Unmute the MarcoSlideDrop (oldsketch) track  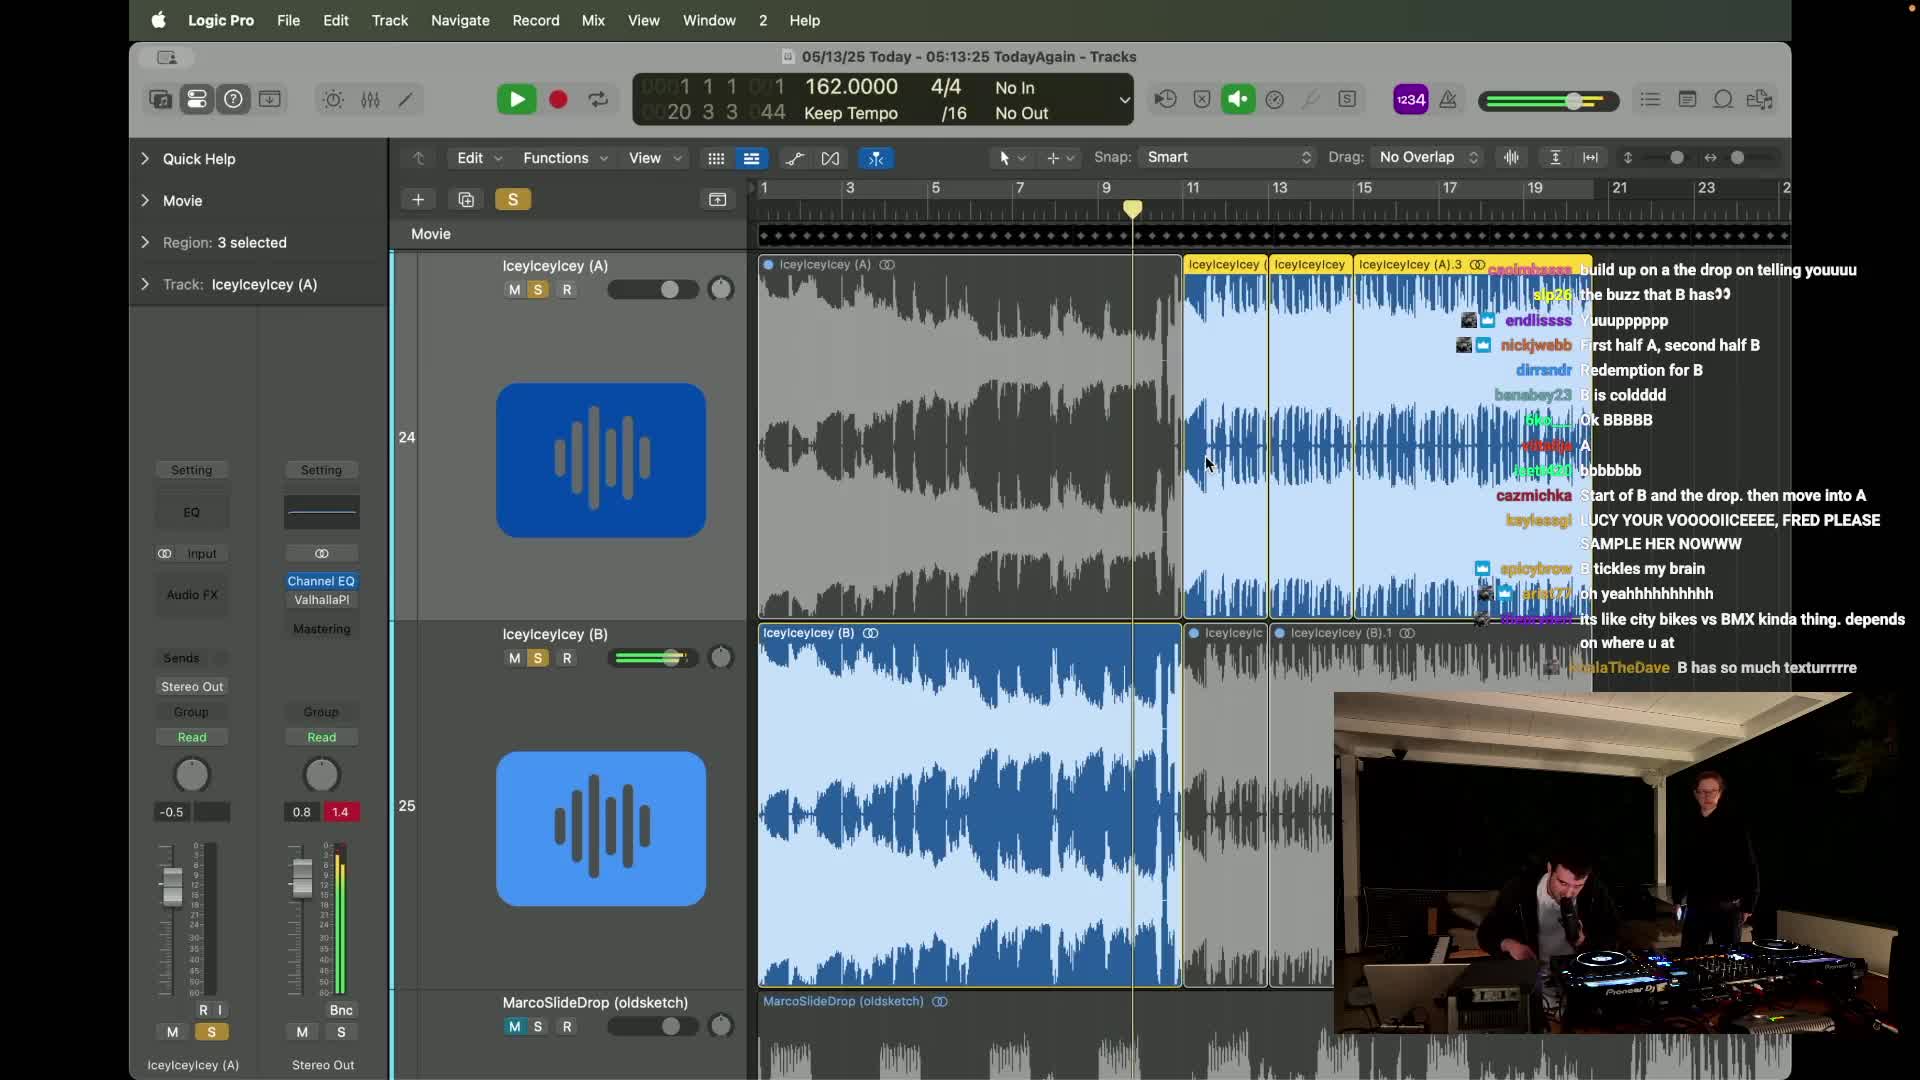coord(514,1026)
